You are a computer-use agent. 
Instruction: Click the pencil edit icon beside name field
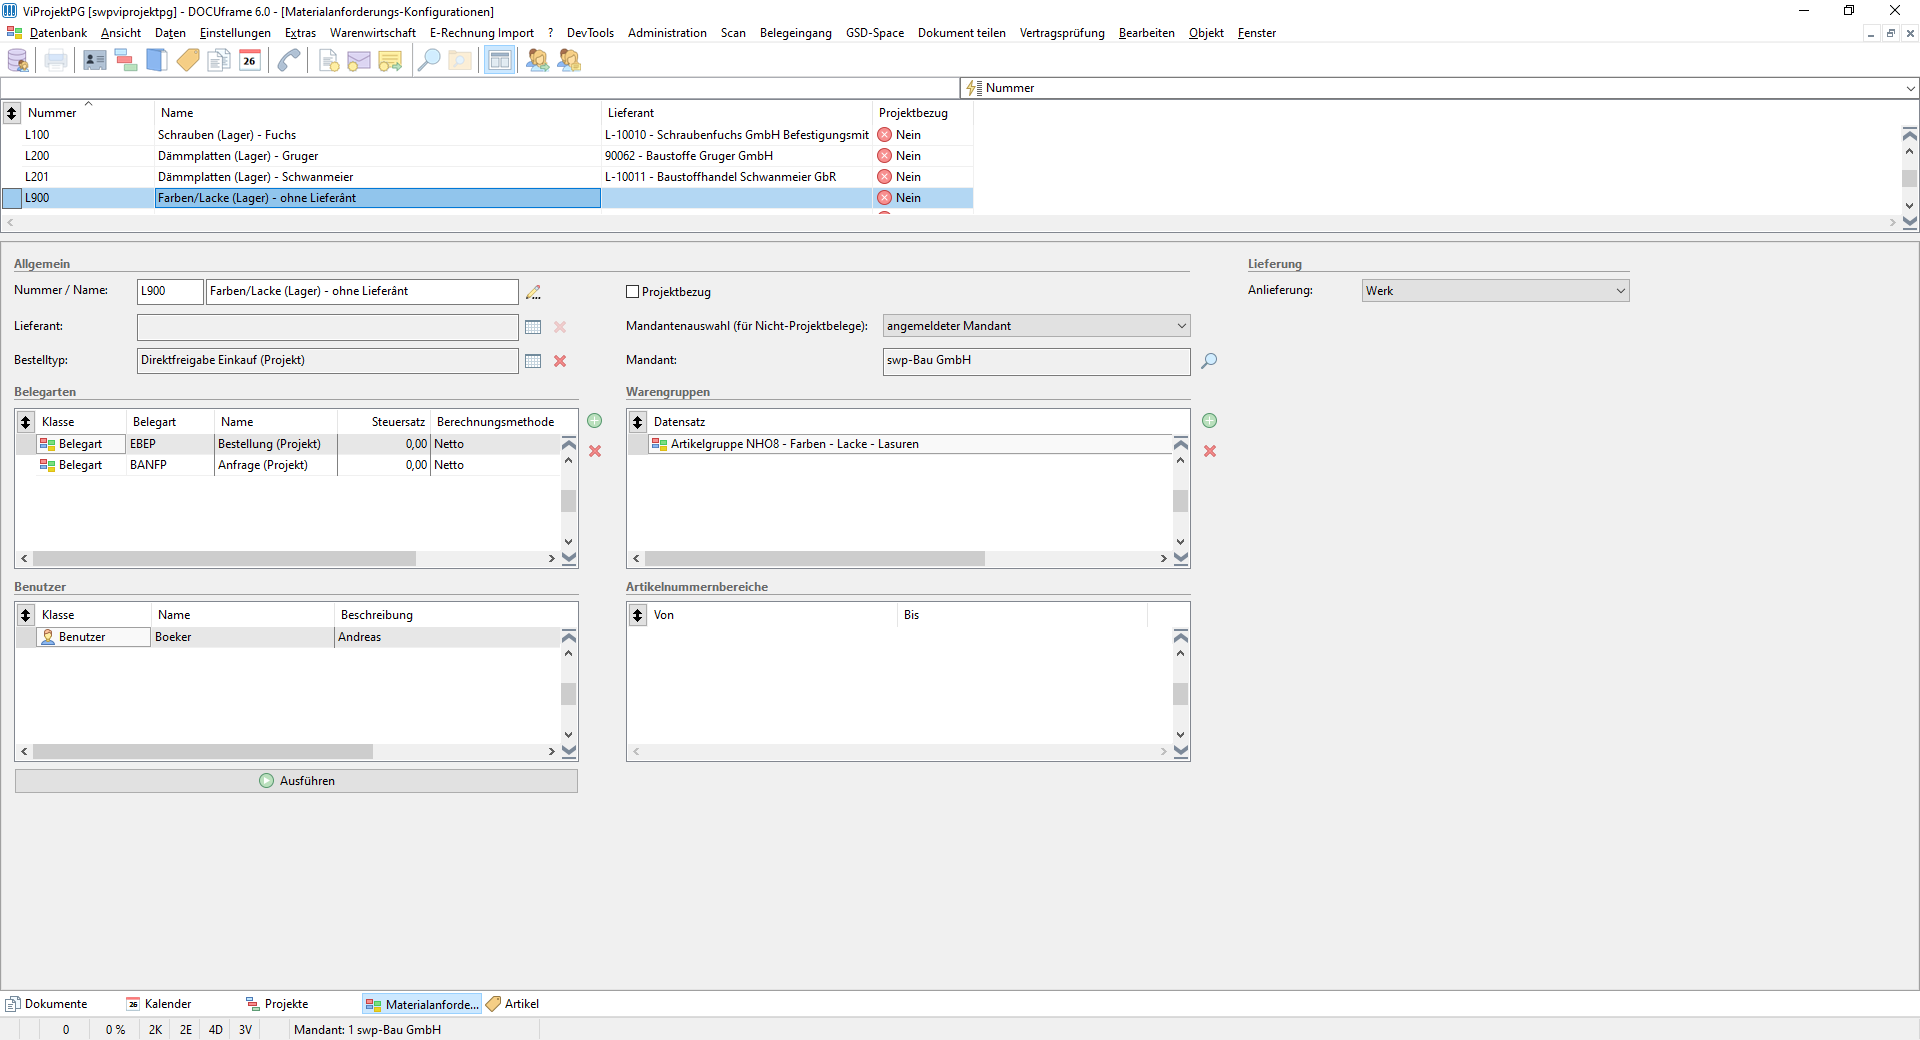tap(533, 292)
